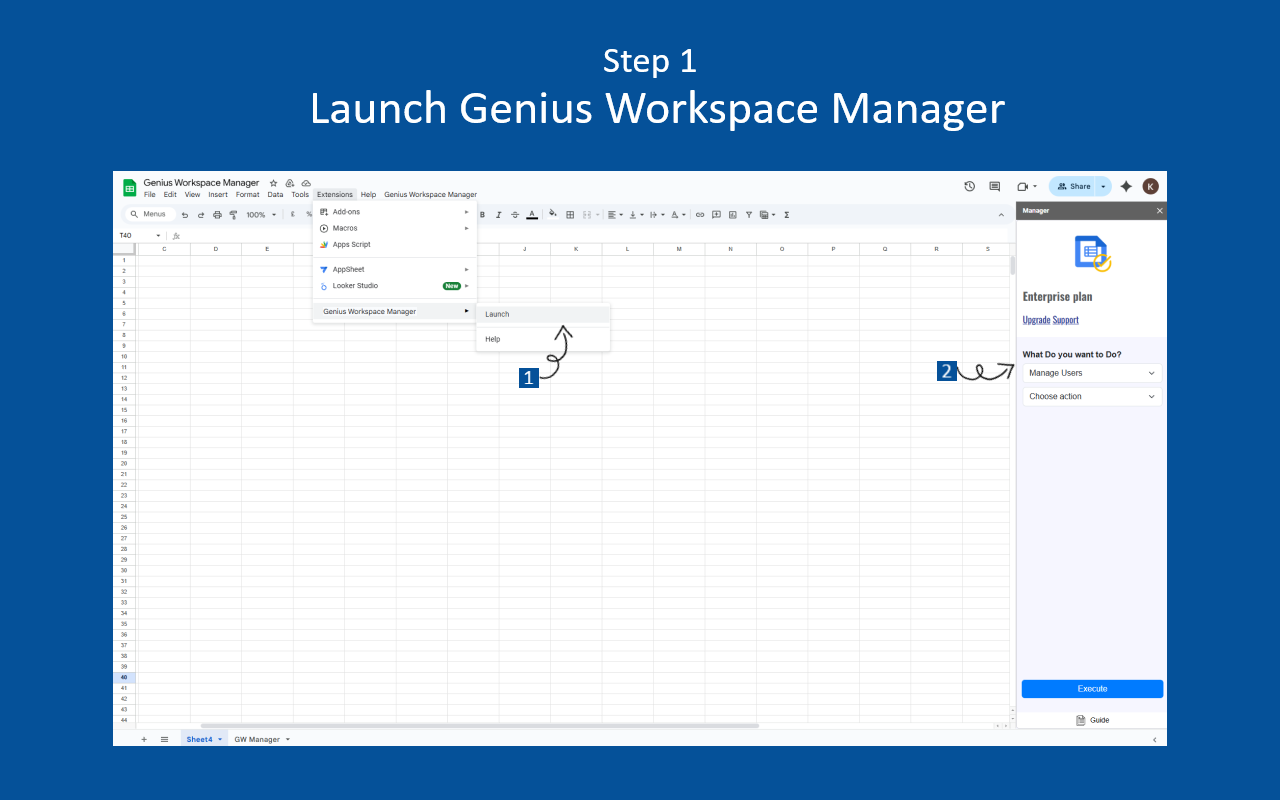Open text wrapping dropdown
Viewport: 1280px width, 800px height.
click(x=657, y=215)
